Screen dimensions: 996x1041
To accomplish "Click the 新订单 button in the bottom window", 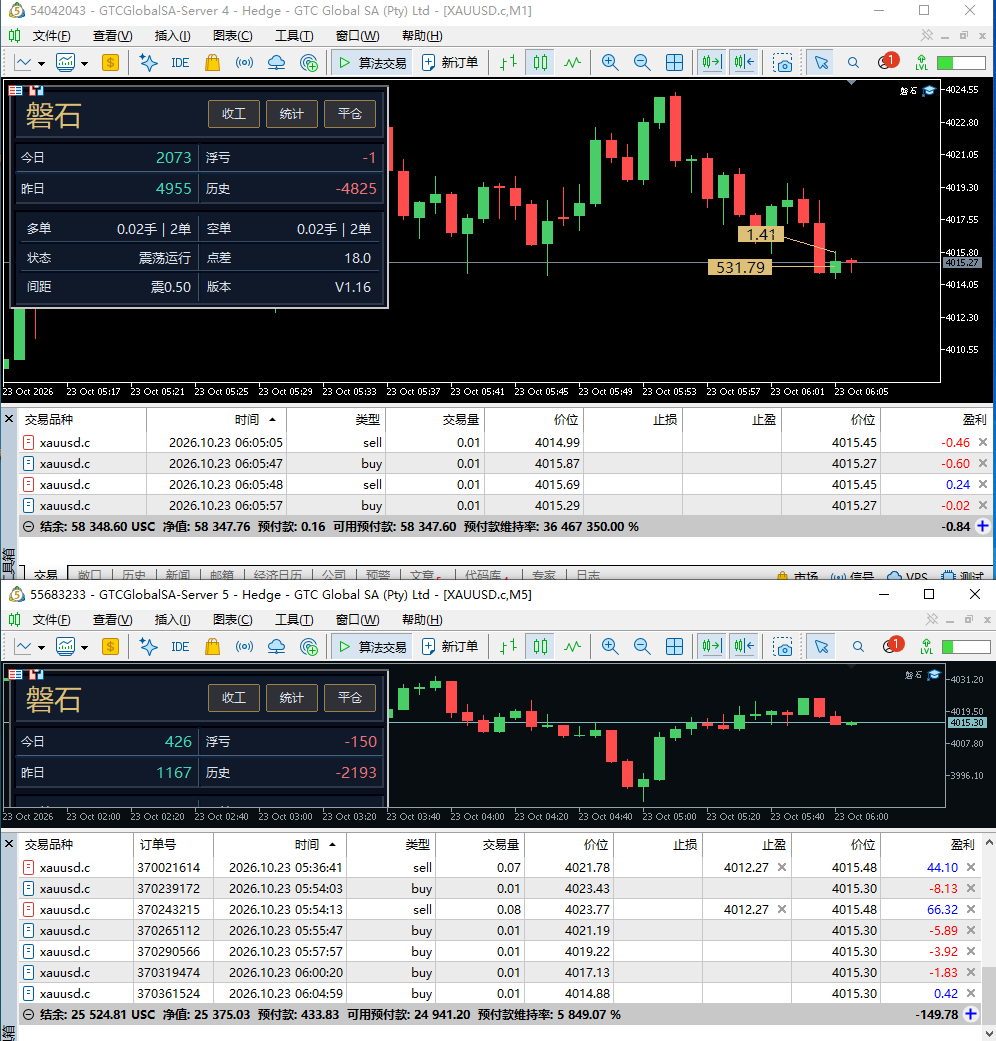I will point(450,647).
